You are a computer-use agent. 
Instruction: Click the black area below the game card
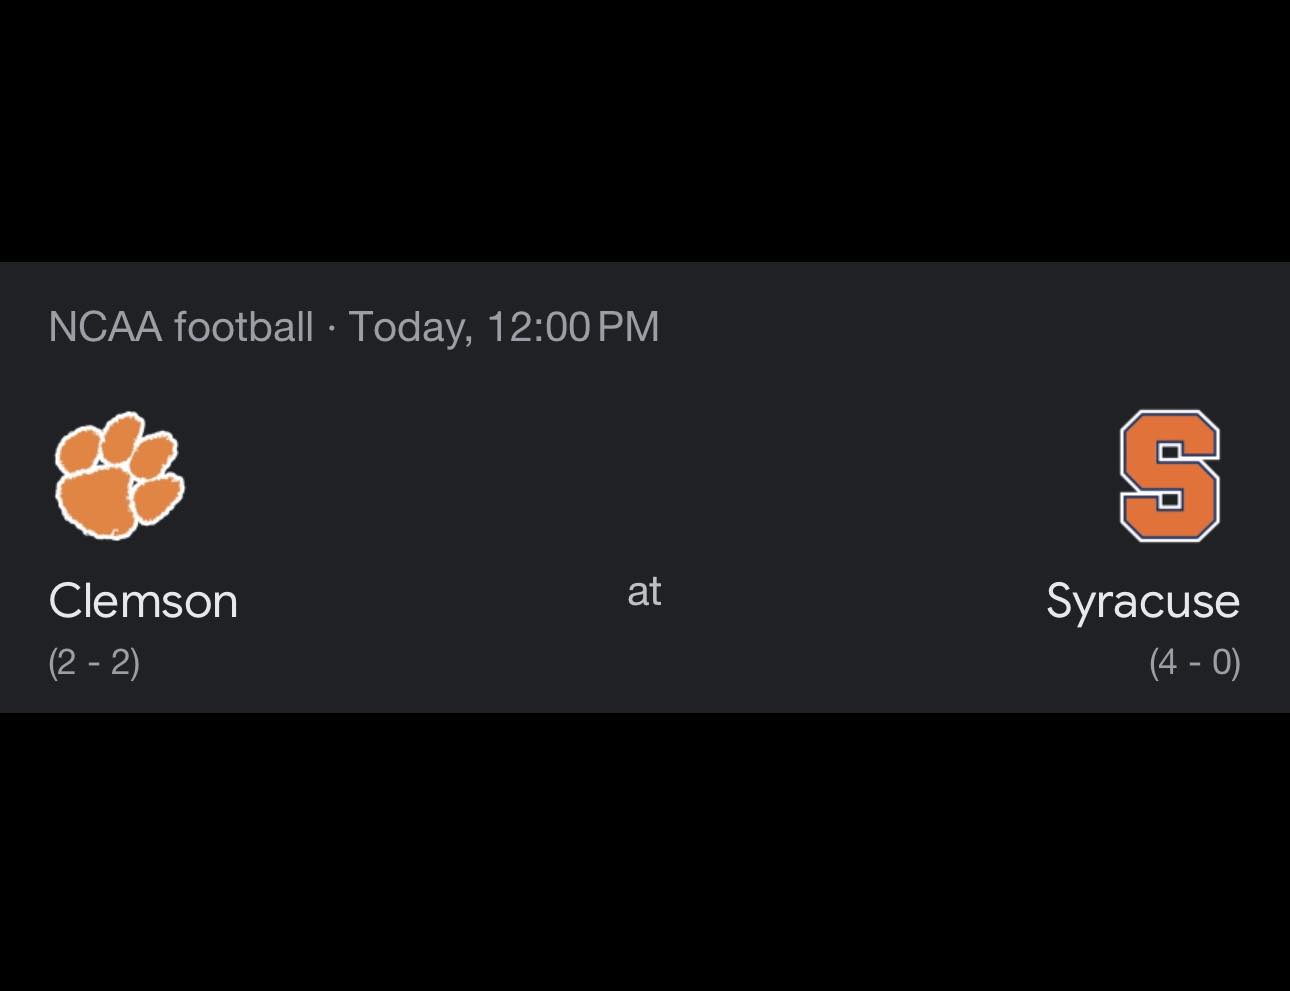[x=645, y=852]
